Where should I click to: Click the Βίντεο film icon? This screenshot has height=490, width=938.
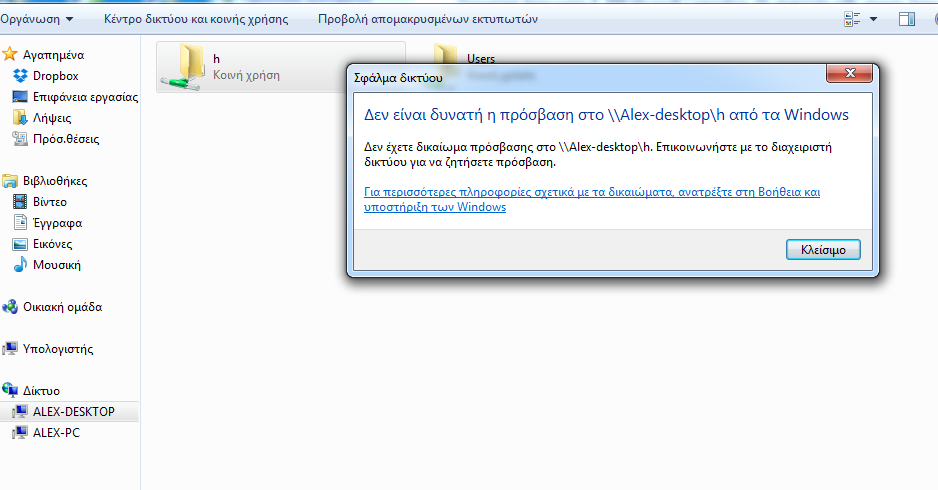(20, 202)
